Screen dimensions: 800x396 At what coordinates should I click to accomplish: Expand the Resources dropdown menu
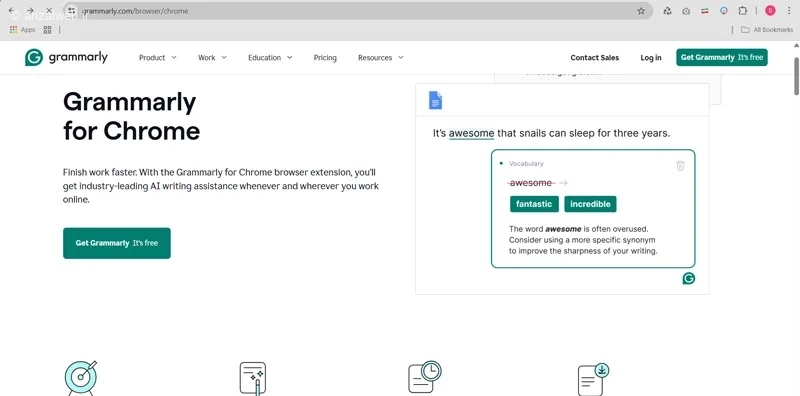tap(381, 58)
